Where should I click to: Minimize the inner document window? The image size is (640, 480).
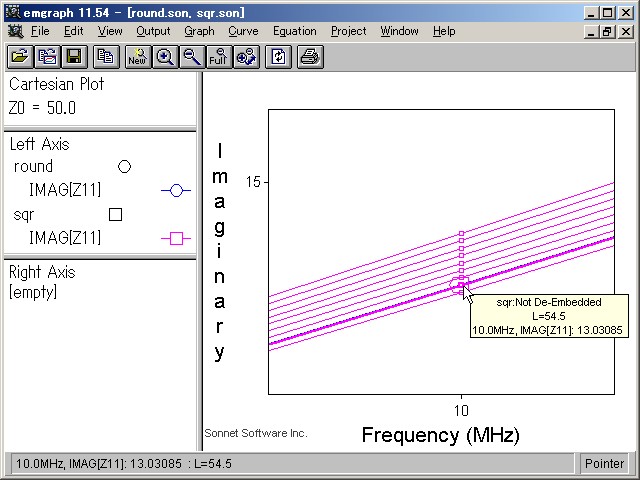591,31
